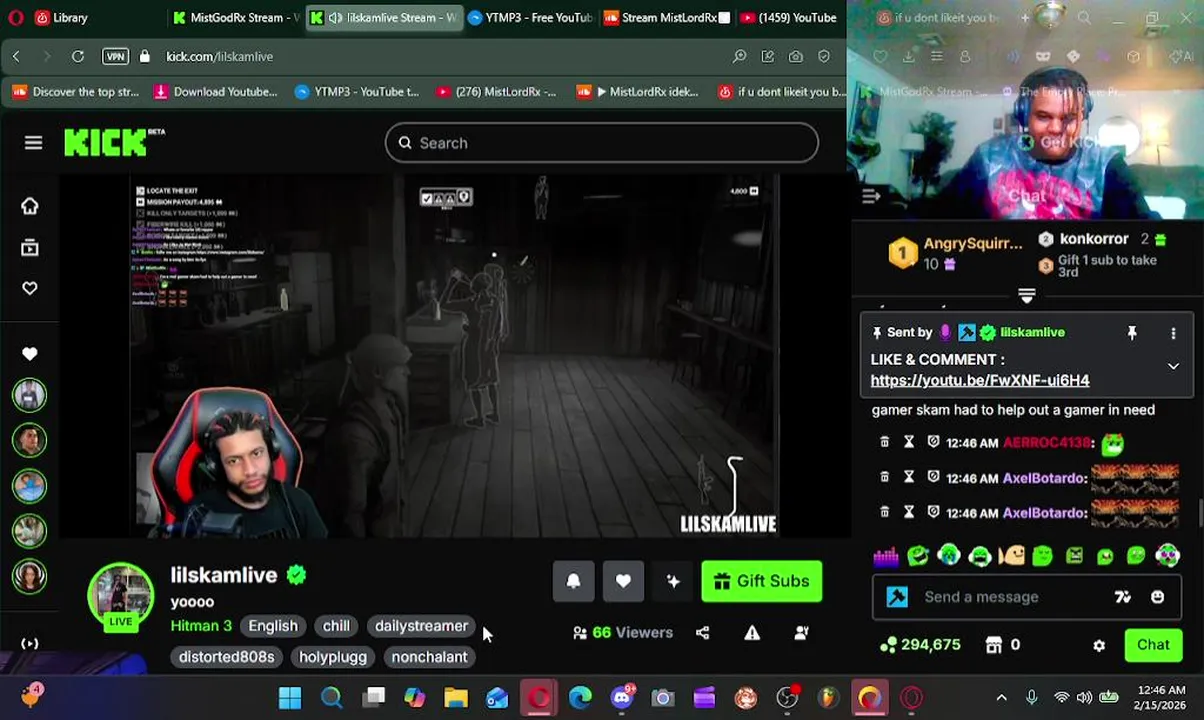The width and height of the screenshot is (1204, 720).
Task: Take snapshot with camera icon in address bar
Action: click(x=795, y=56)
